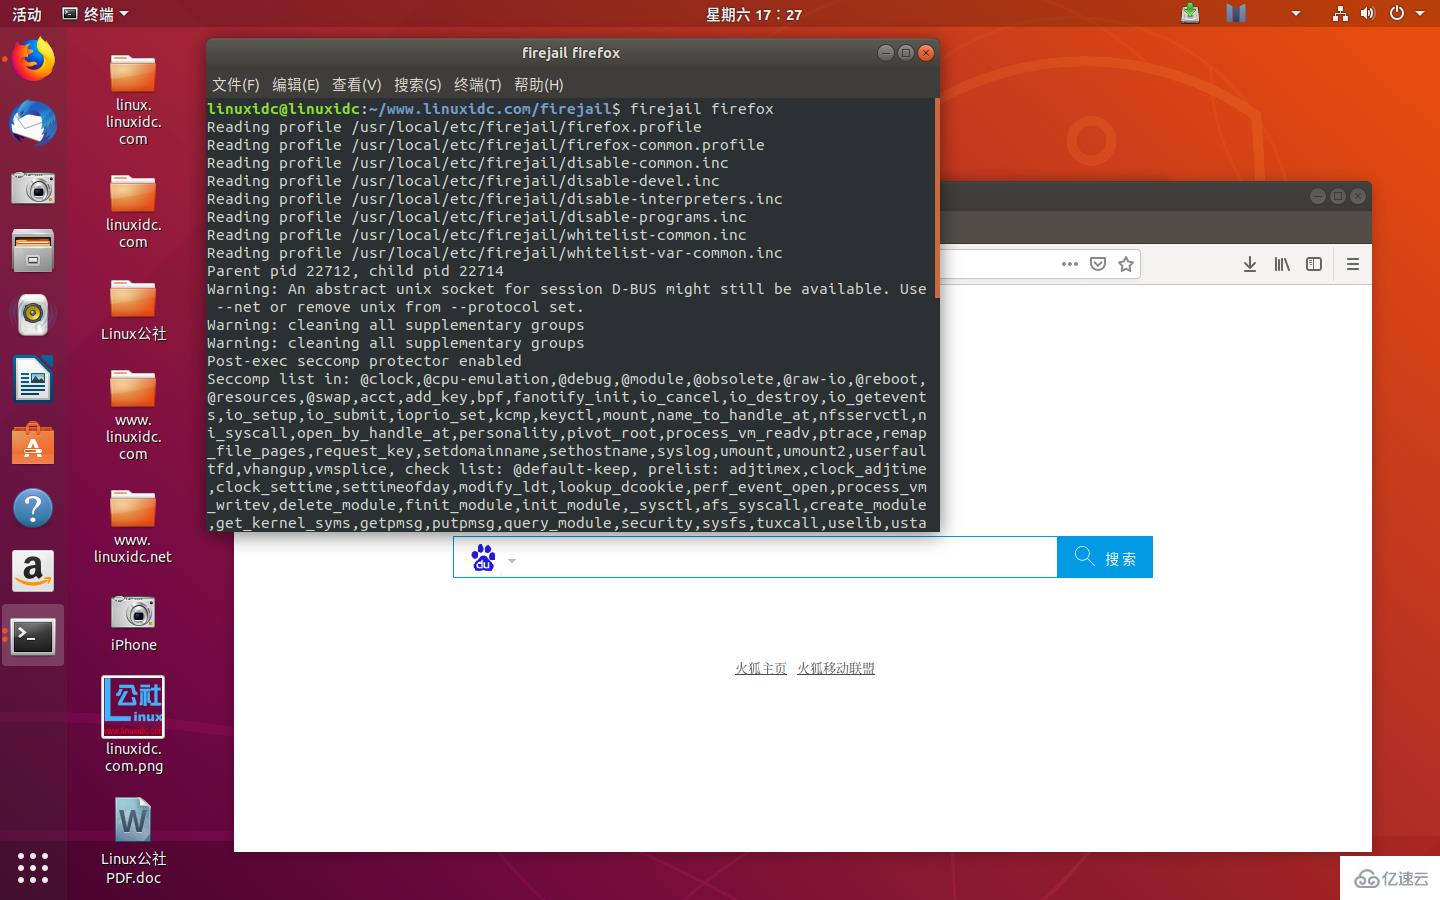Open the tray dropdown arrow indicator
Viewport: 1440px width, 900px height.
(1295, 14)
